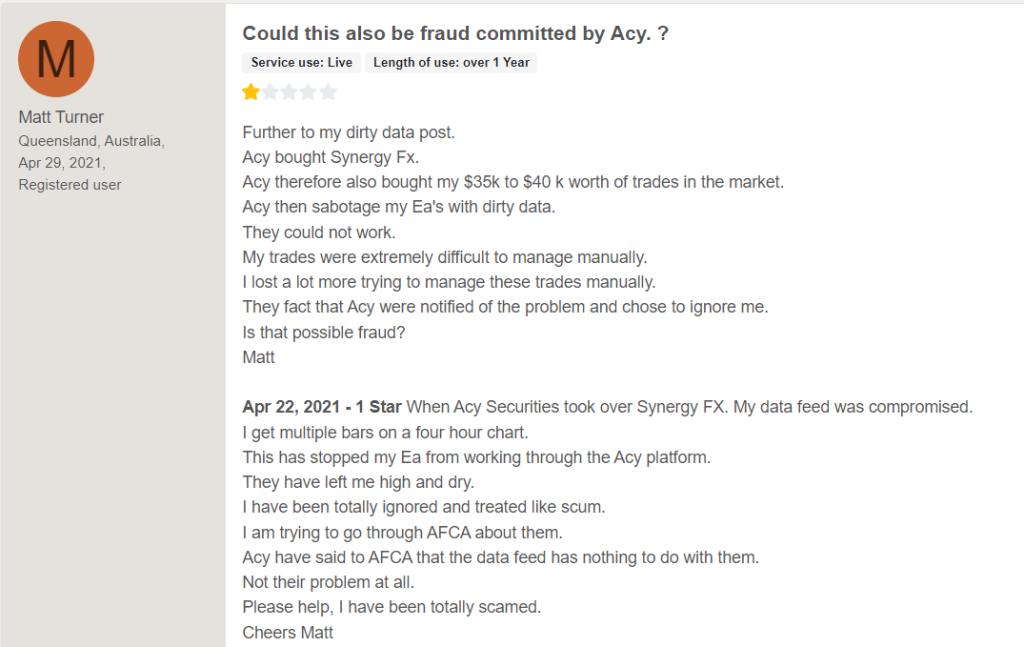Screen dimensions: 1024x647
Task: Click the fourth grey rating star
Action: pyautogui.click(x=309, y=92)
